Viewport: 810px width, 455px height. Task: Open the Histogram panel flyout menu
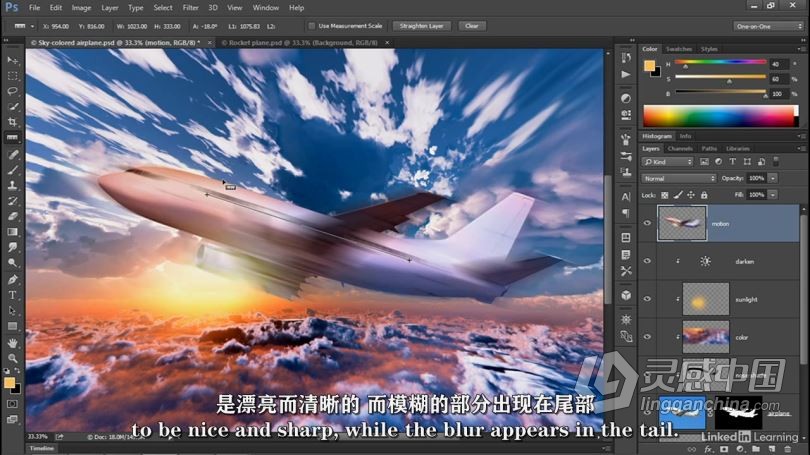pyautogui.click(x=801, y=136)
